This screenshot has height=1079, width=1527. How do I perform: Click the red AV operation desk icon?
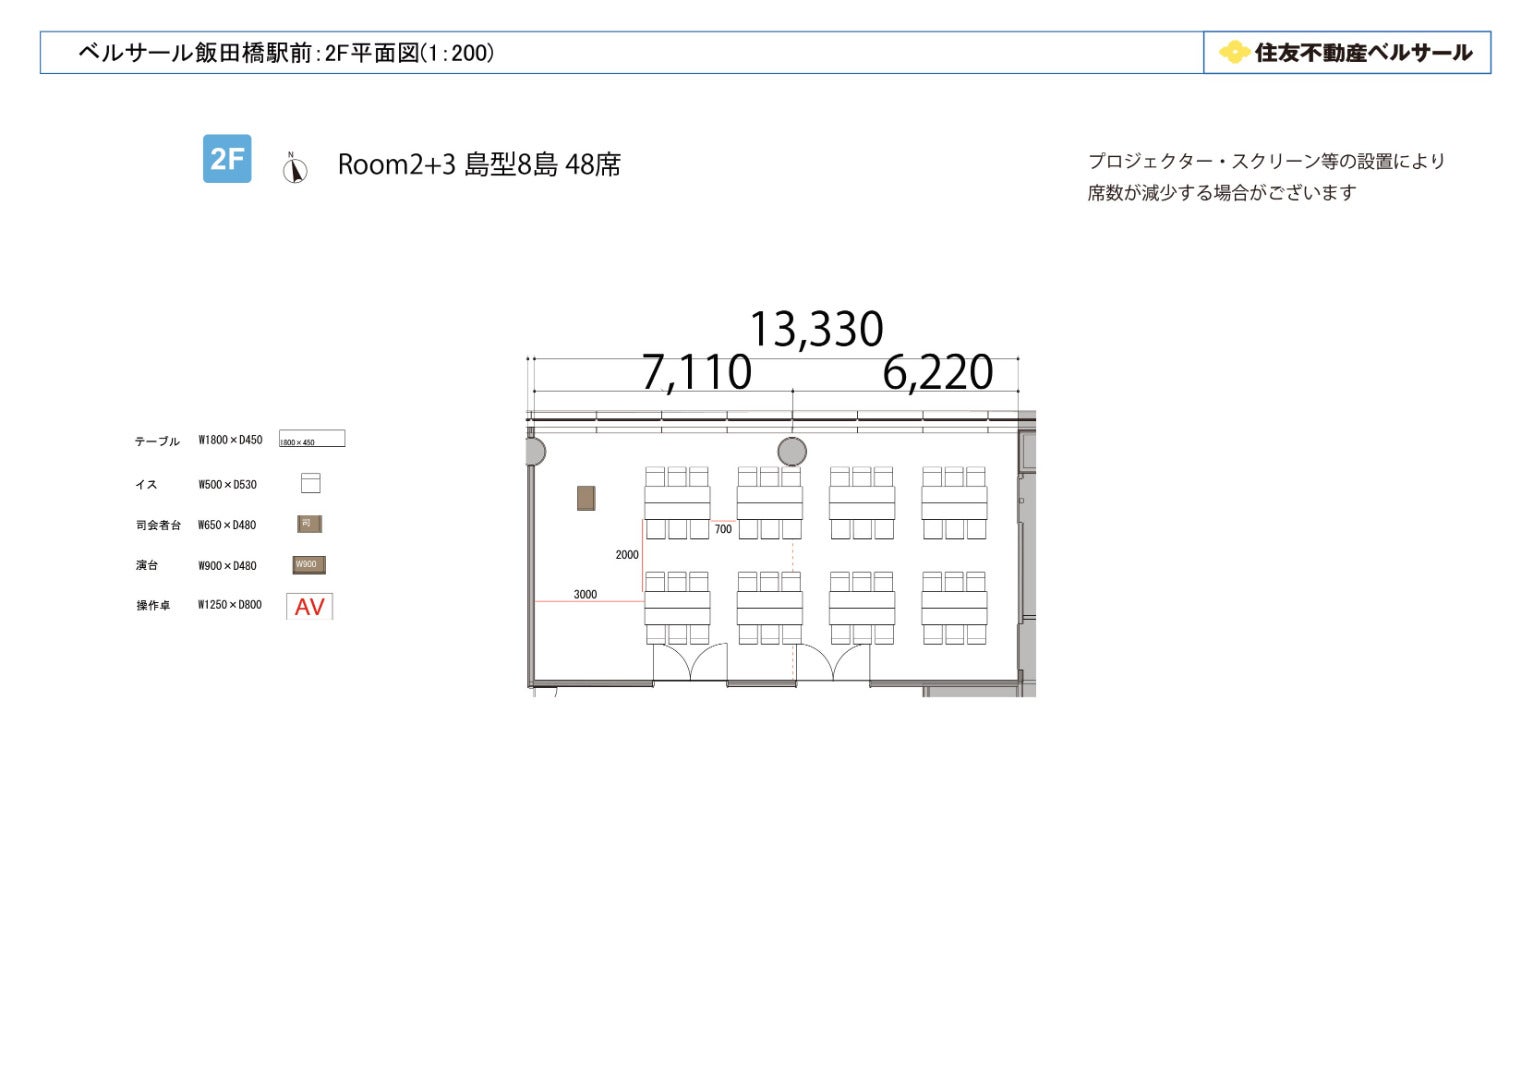[x=310, y=607]
